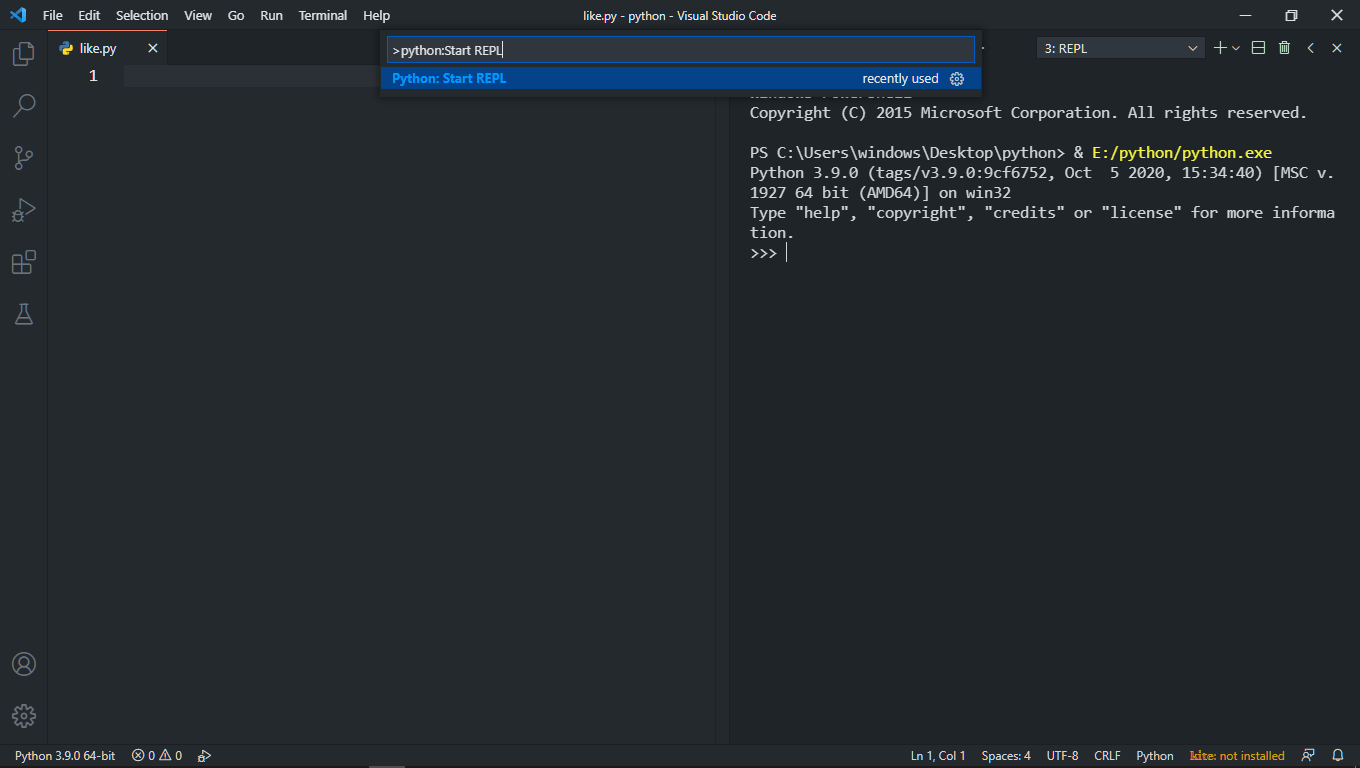The image size is (1360, 768).
Task: Open the File menu
Action: pos(53,15)
